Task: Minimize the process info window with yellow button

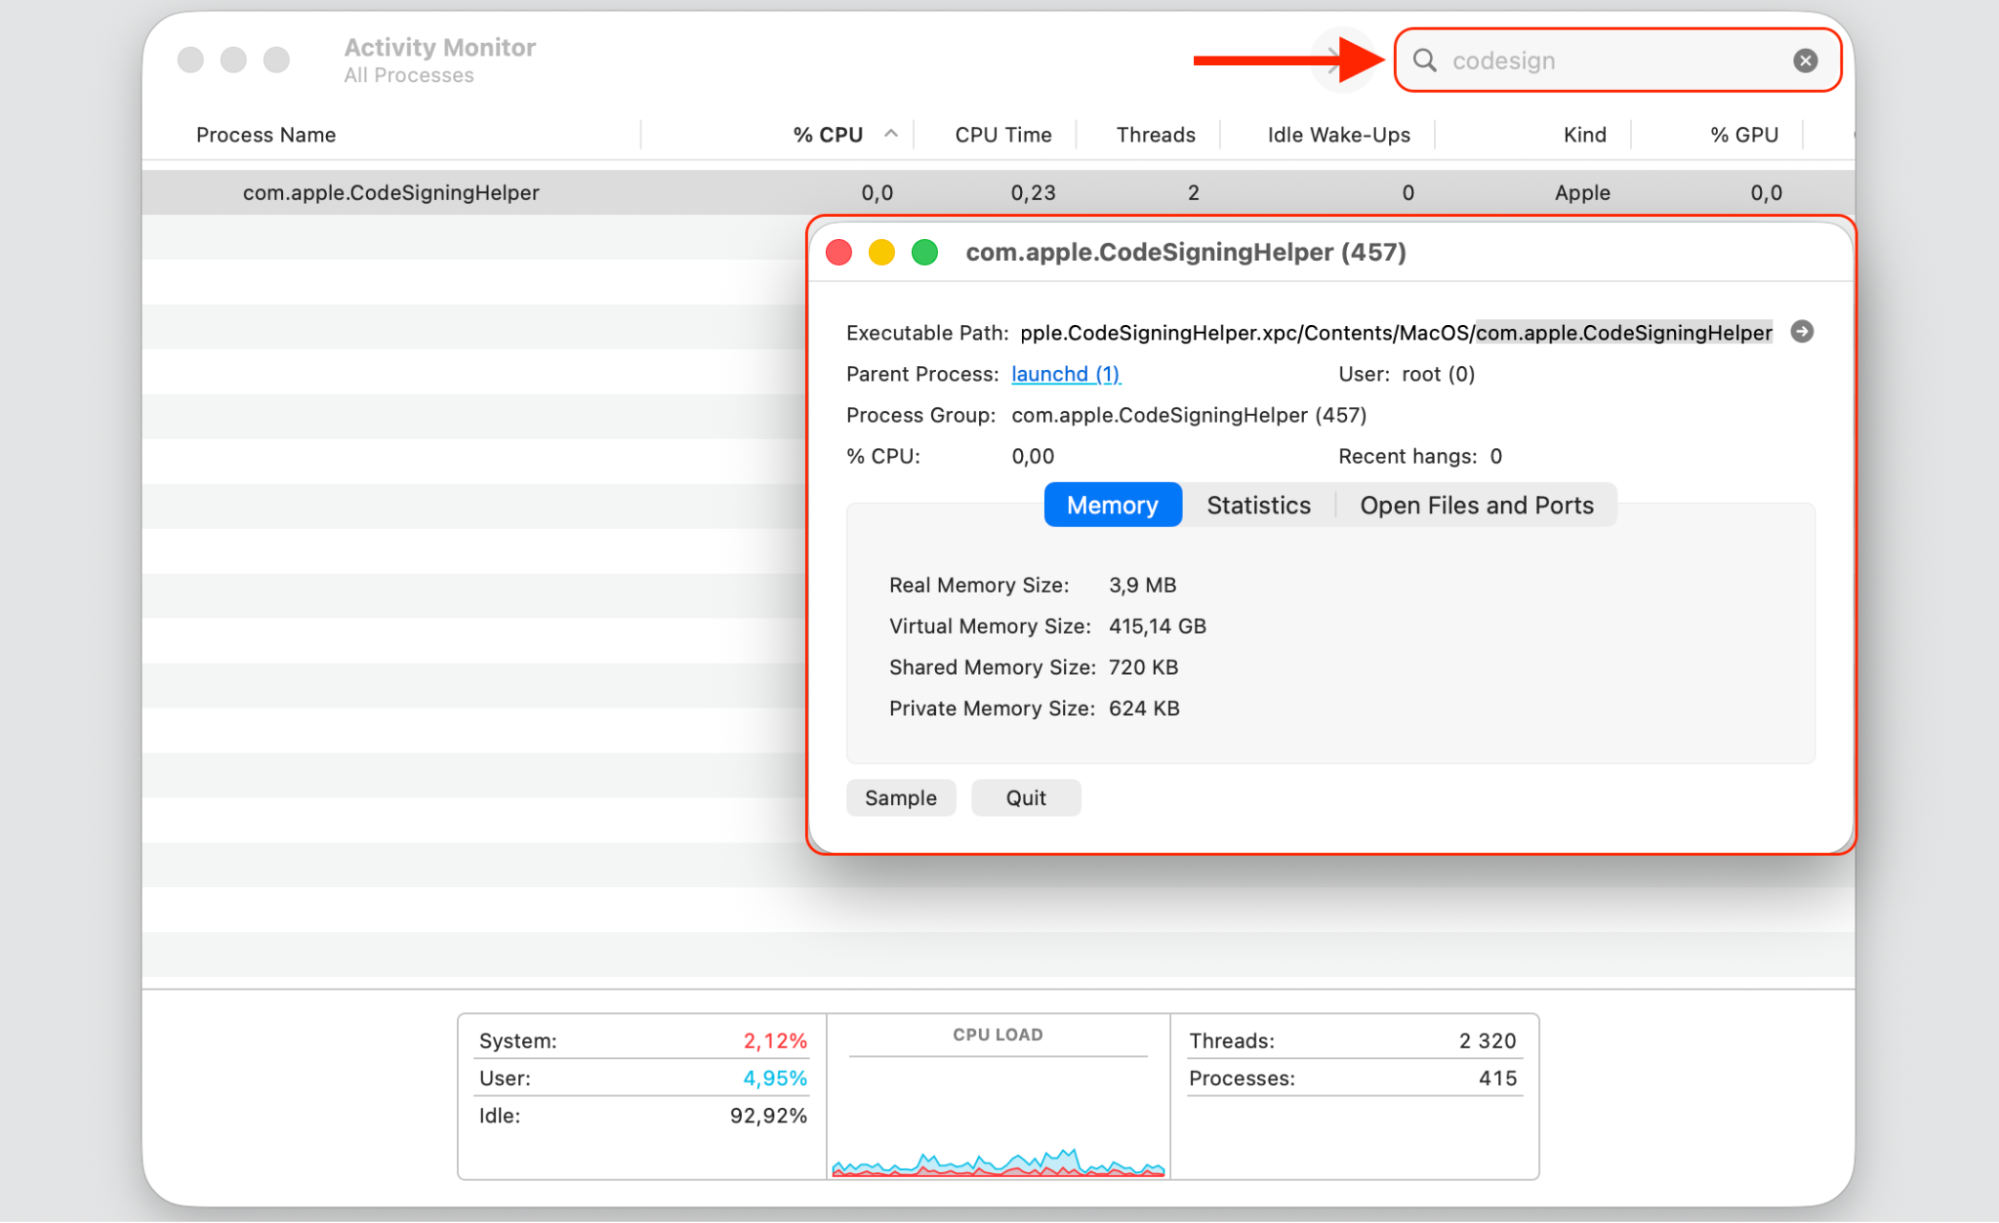Action: pyautogui.click(x=882, y=252)
